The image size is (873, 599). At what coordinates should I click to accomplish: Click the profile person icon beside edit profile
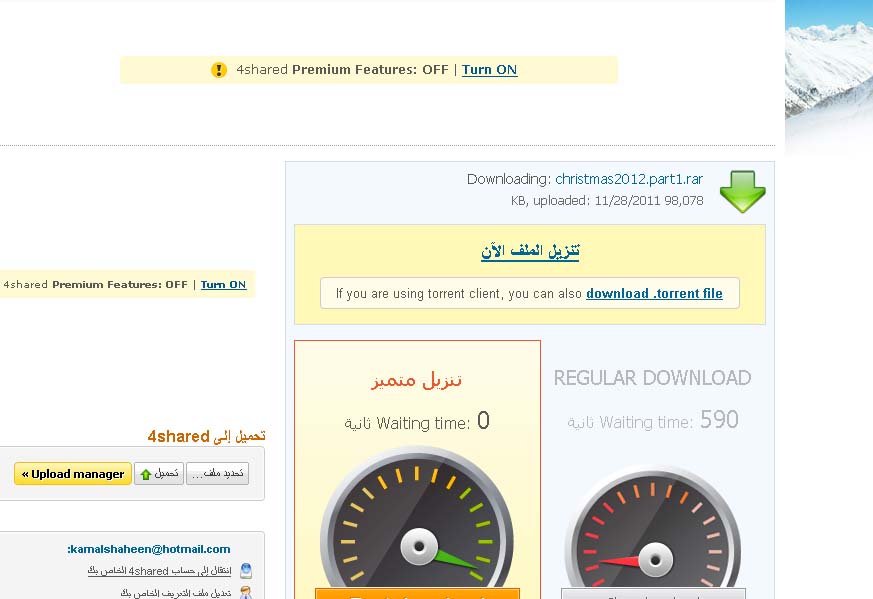point(245,593)
